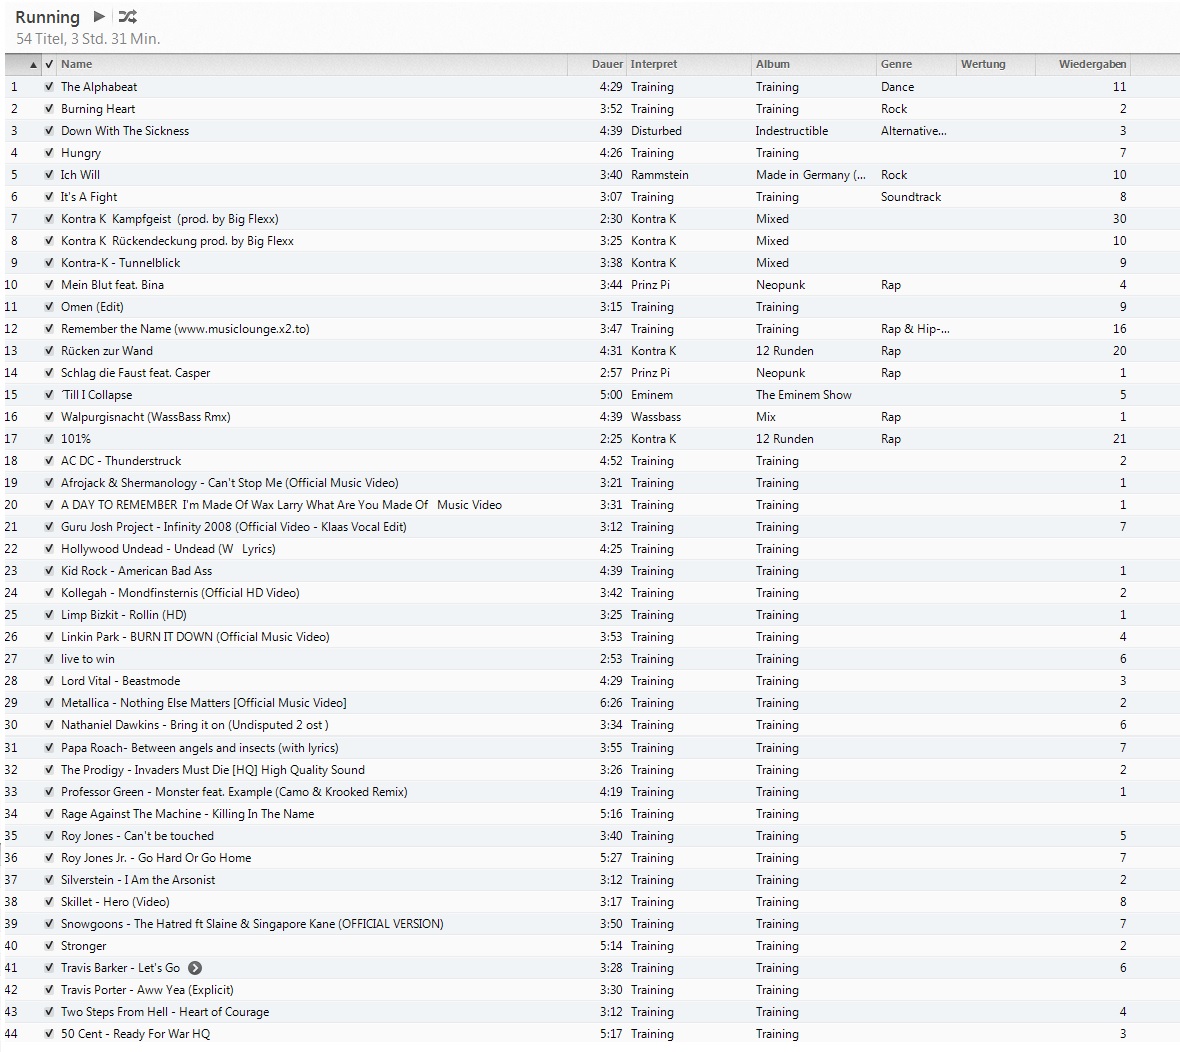This screenshot has width=1180, height=1052.
Task: Uncheck the Hungry track checkbox
Action: [49, 153]
